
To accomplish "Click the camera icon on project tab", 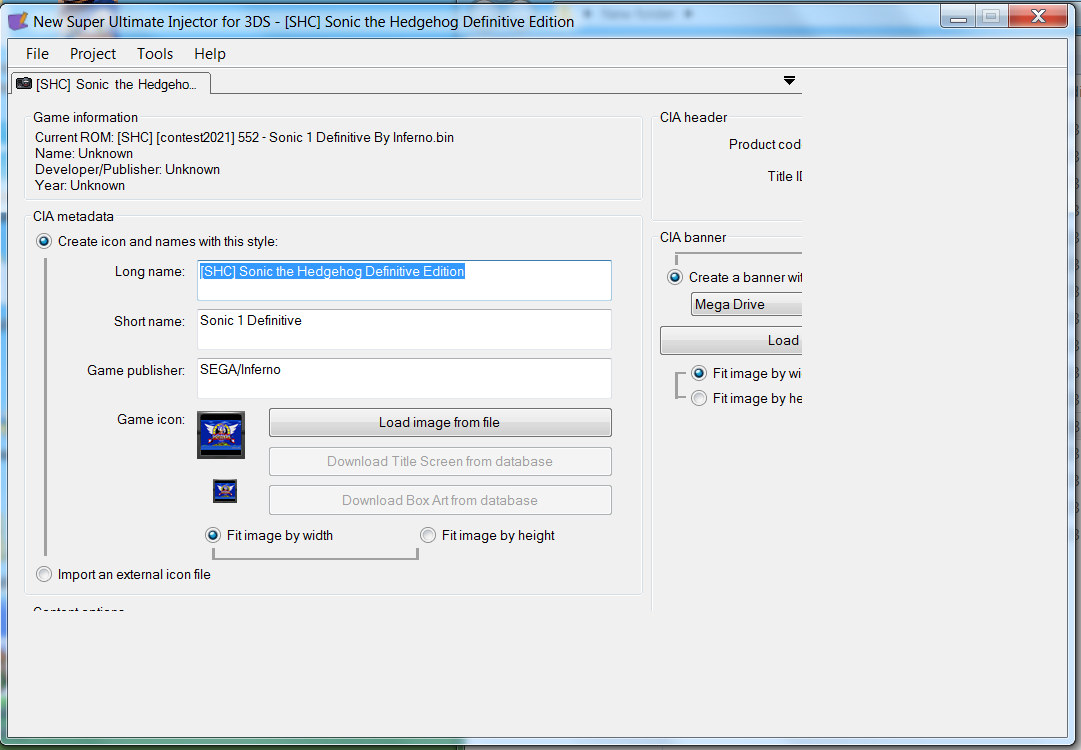I will coord(24,83).
